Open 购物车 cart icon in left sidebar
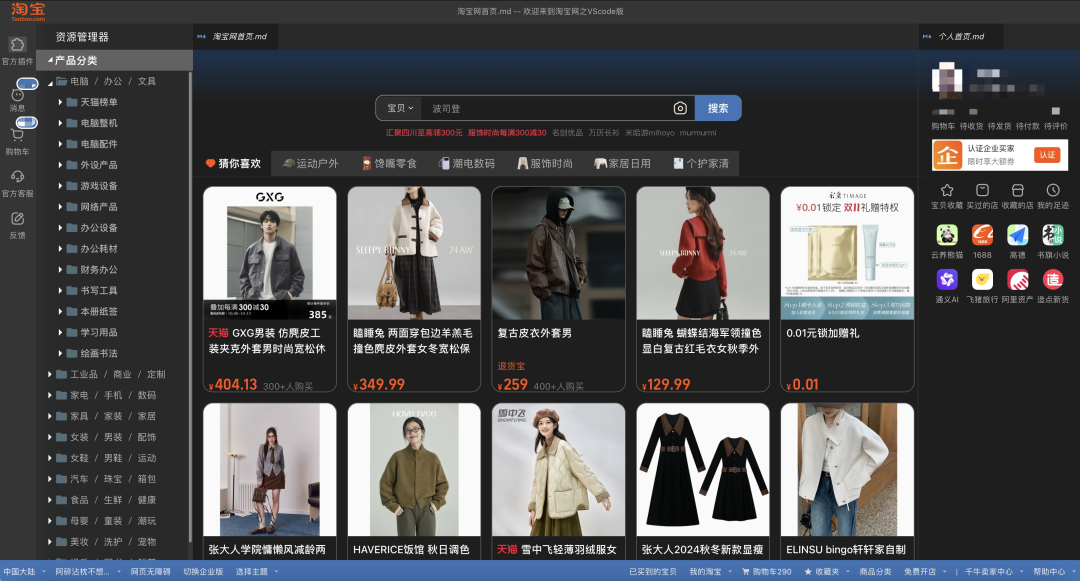The height and width of the screenshot is (581, 1080). pyautogui.click(x=17, y=136)
